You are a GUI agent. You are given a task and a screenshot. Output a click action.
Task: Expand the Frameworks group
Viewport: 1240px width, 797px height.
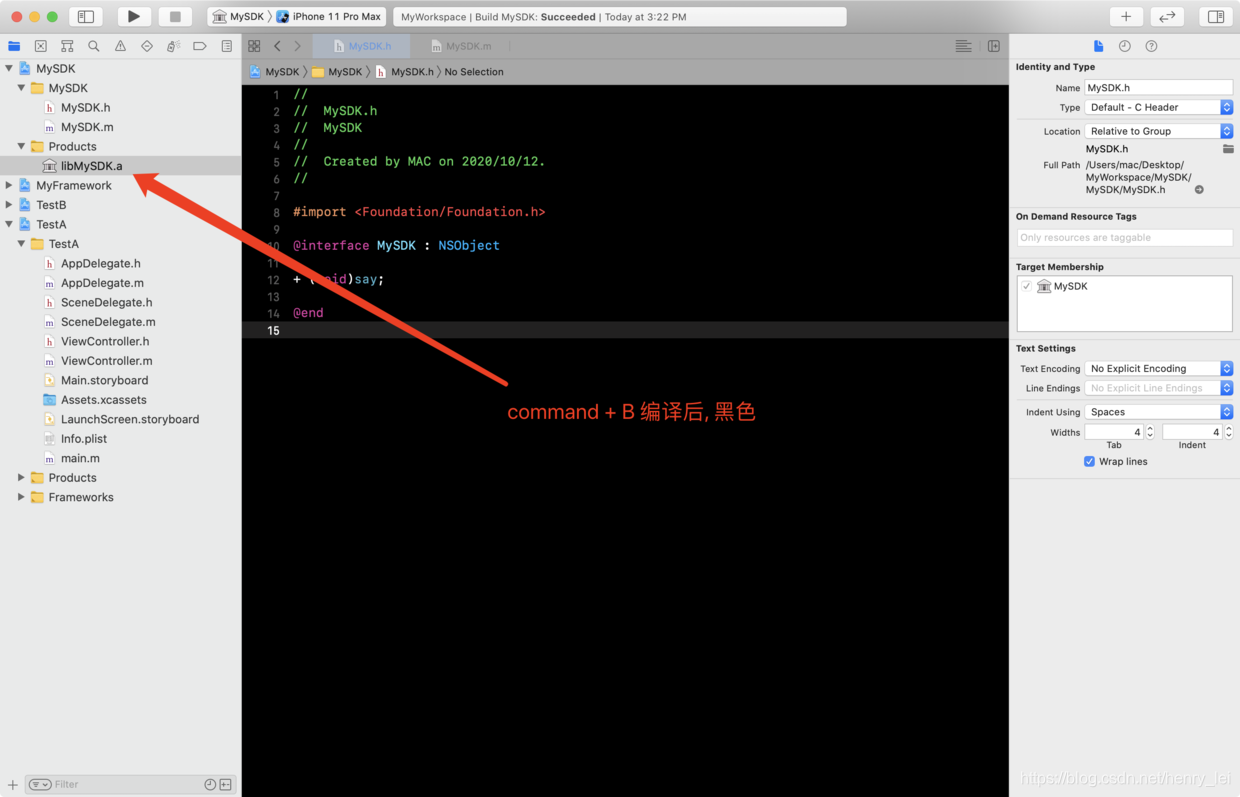pos(21,497)
